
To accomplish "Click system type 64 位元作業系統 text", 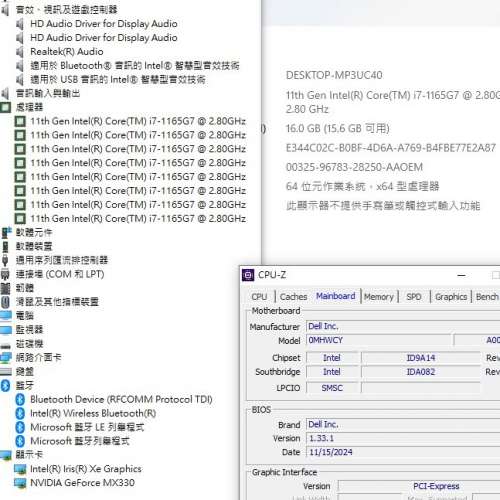I will [362, 186].
